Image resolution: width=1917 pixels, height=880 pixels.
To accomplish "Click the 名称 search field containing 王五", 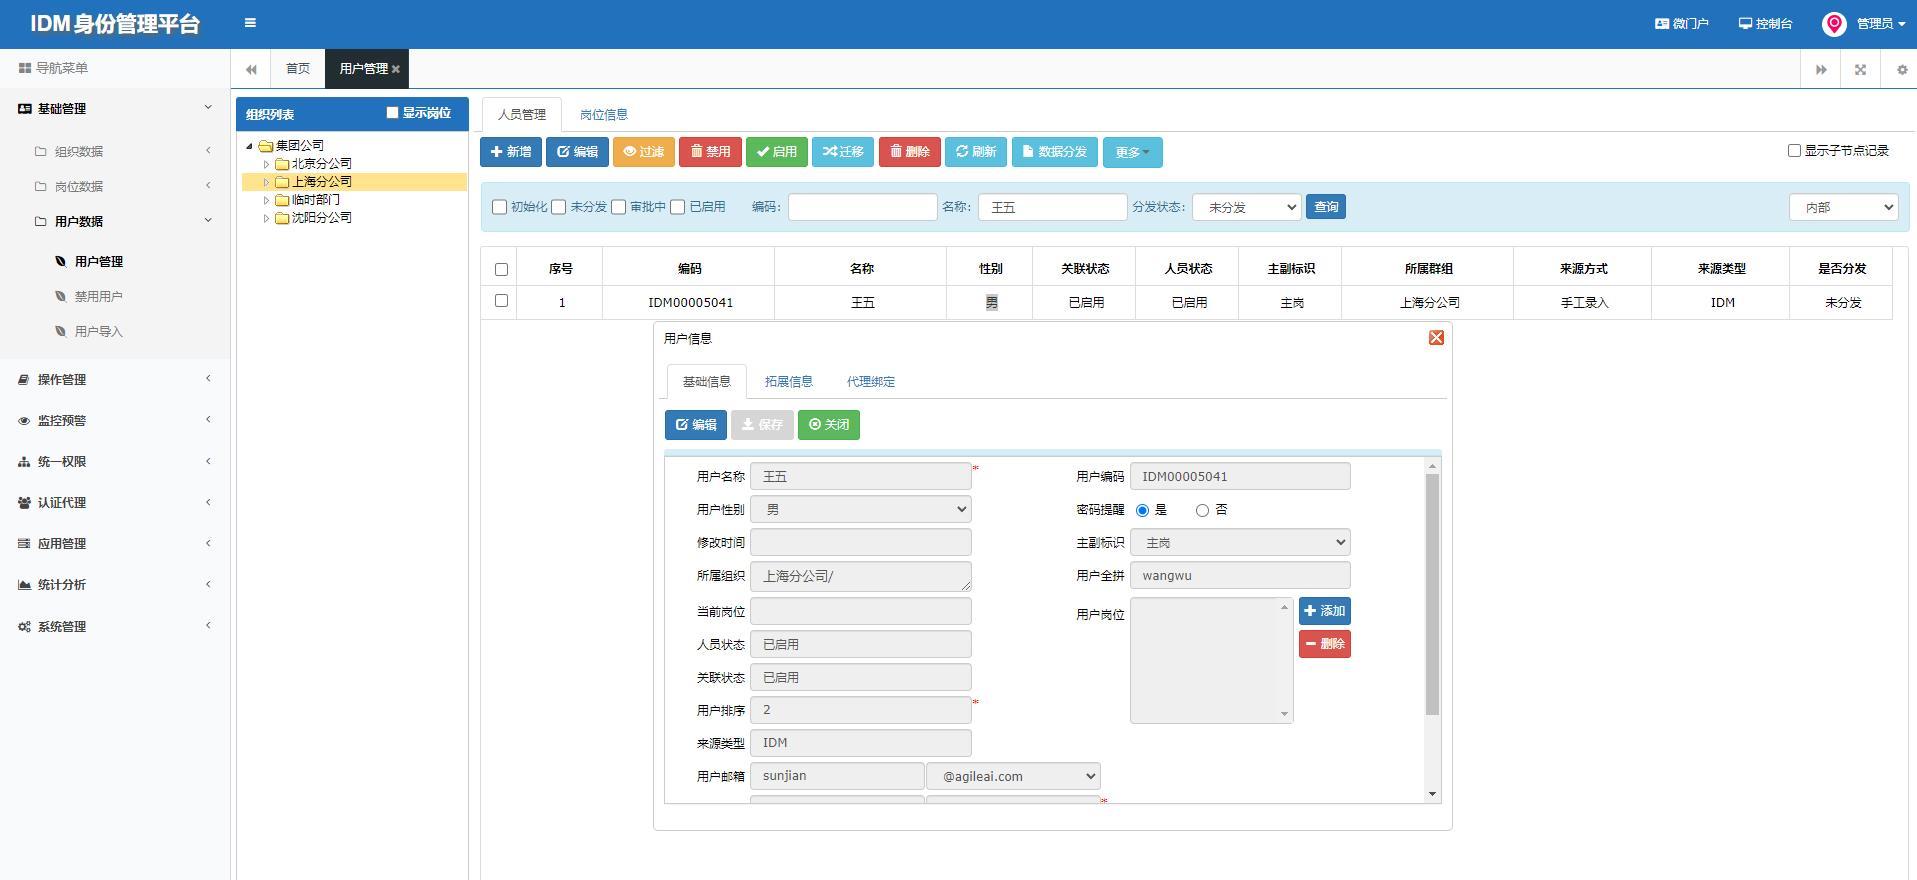I will coord(1053,207).
